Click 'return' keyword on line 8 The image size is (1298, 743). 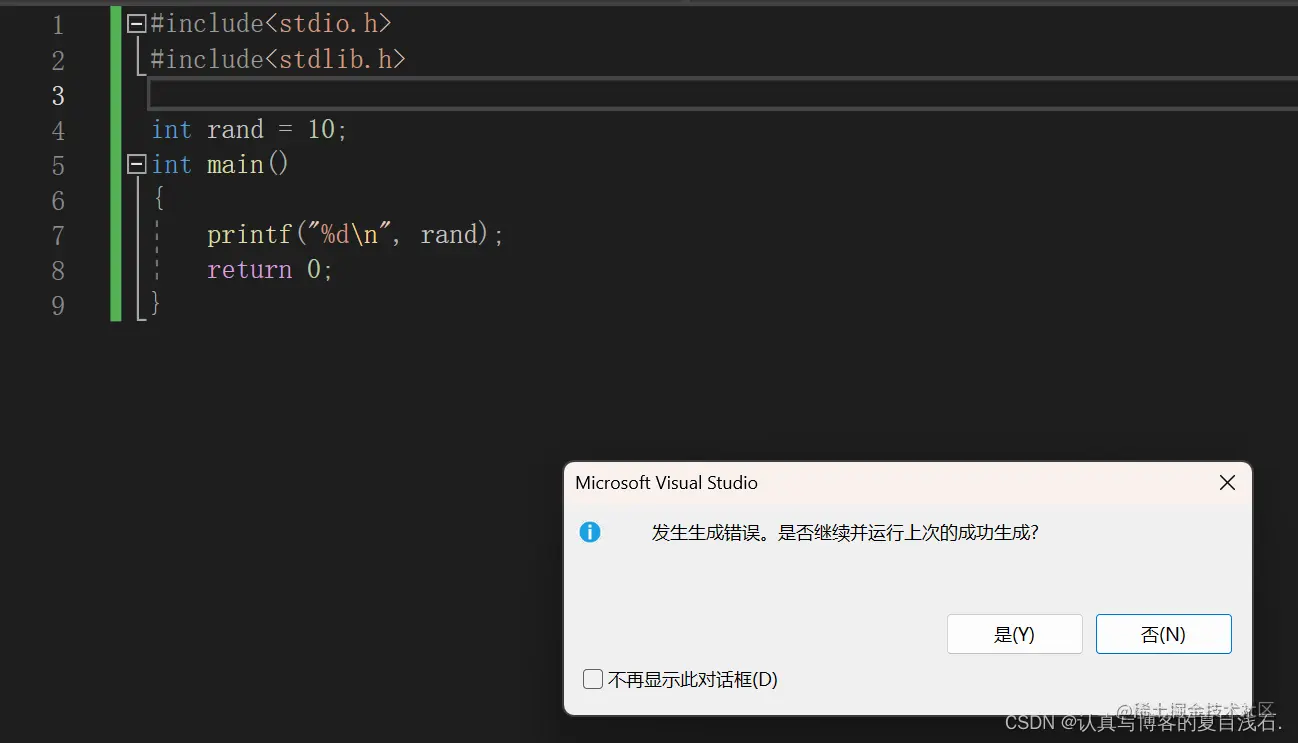(x=250, y=270)
